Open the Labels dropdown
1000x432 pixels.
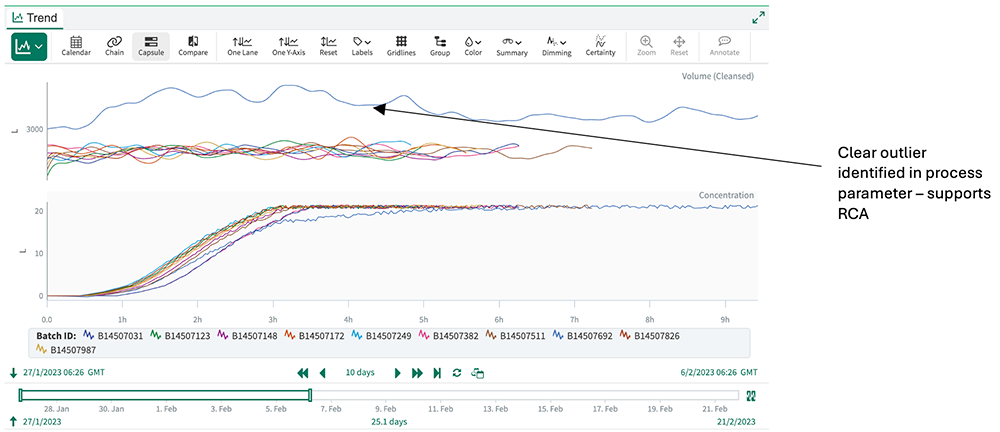(x=362, y=47)
